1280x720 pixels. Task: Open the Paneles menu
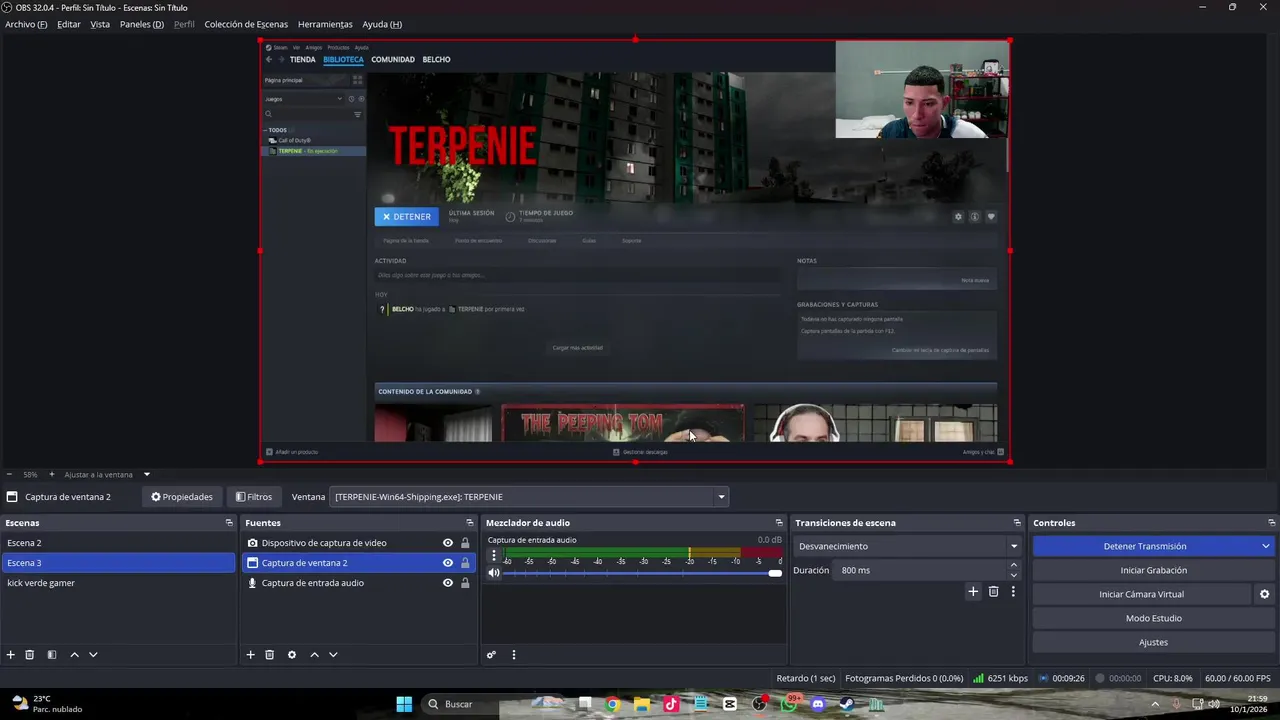coord(142,24)
